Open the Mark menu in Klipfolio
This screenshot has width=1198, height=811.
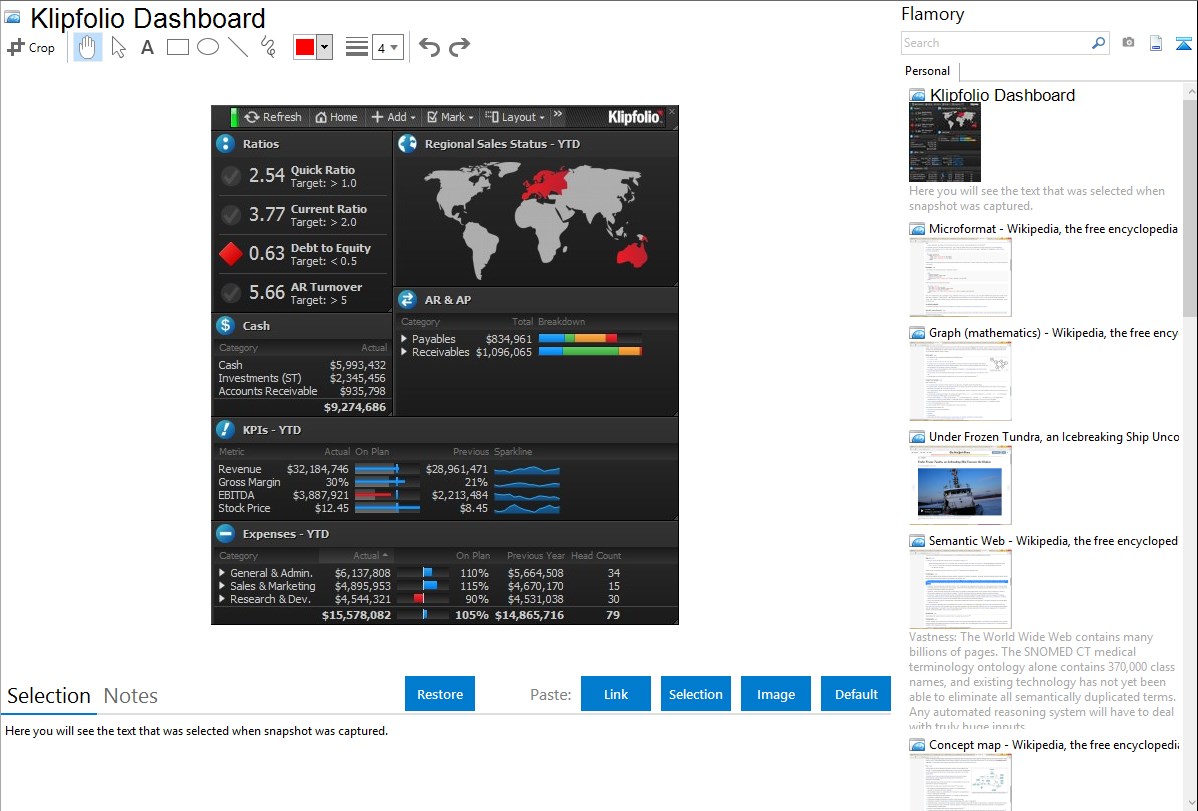tap(450, 117)
